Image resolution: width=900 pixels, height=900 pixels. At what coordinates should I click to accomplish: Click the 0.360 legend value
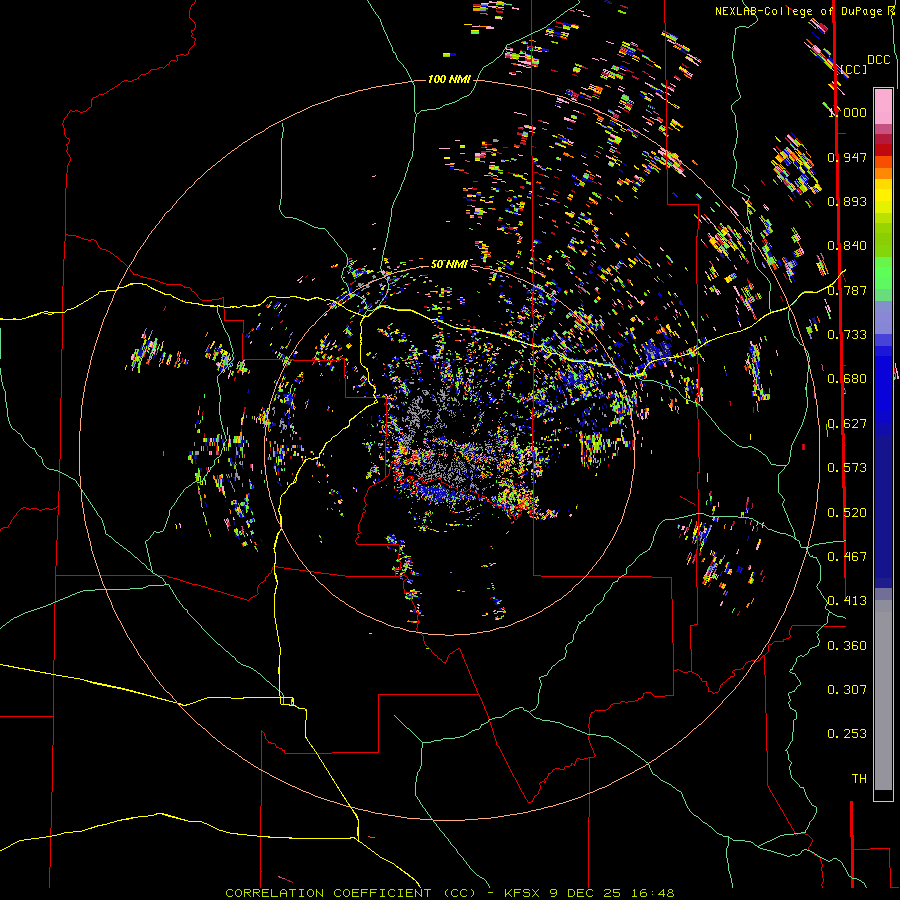847,646
